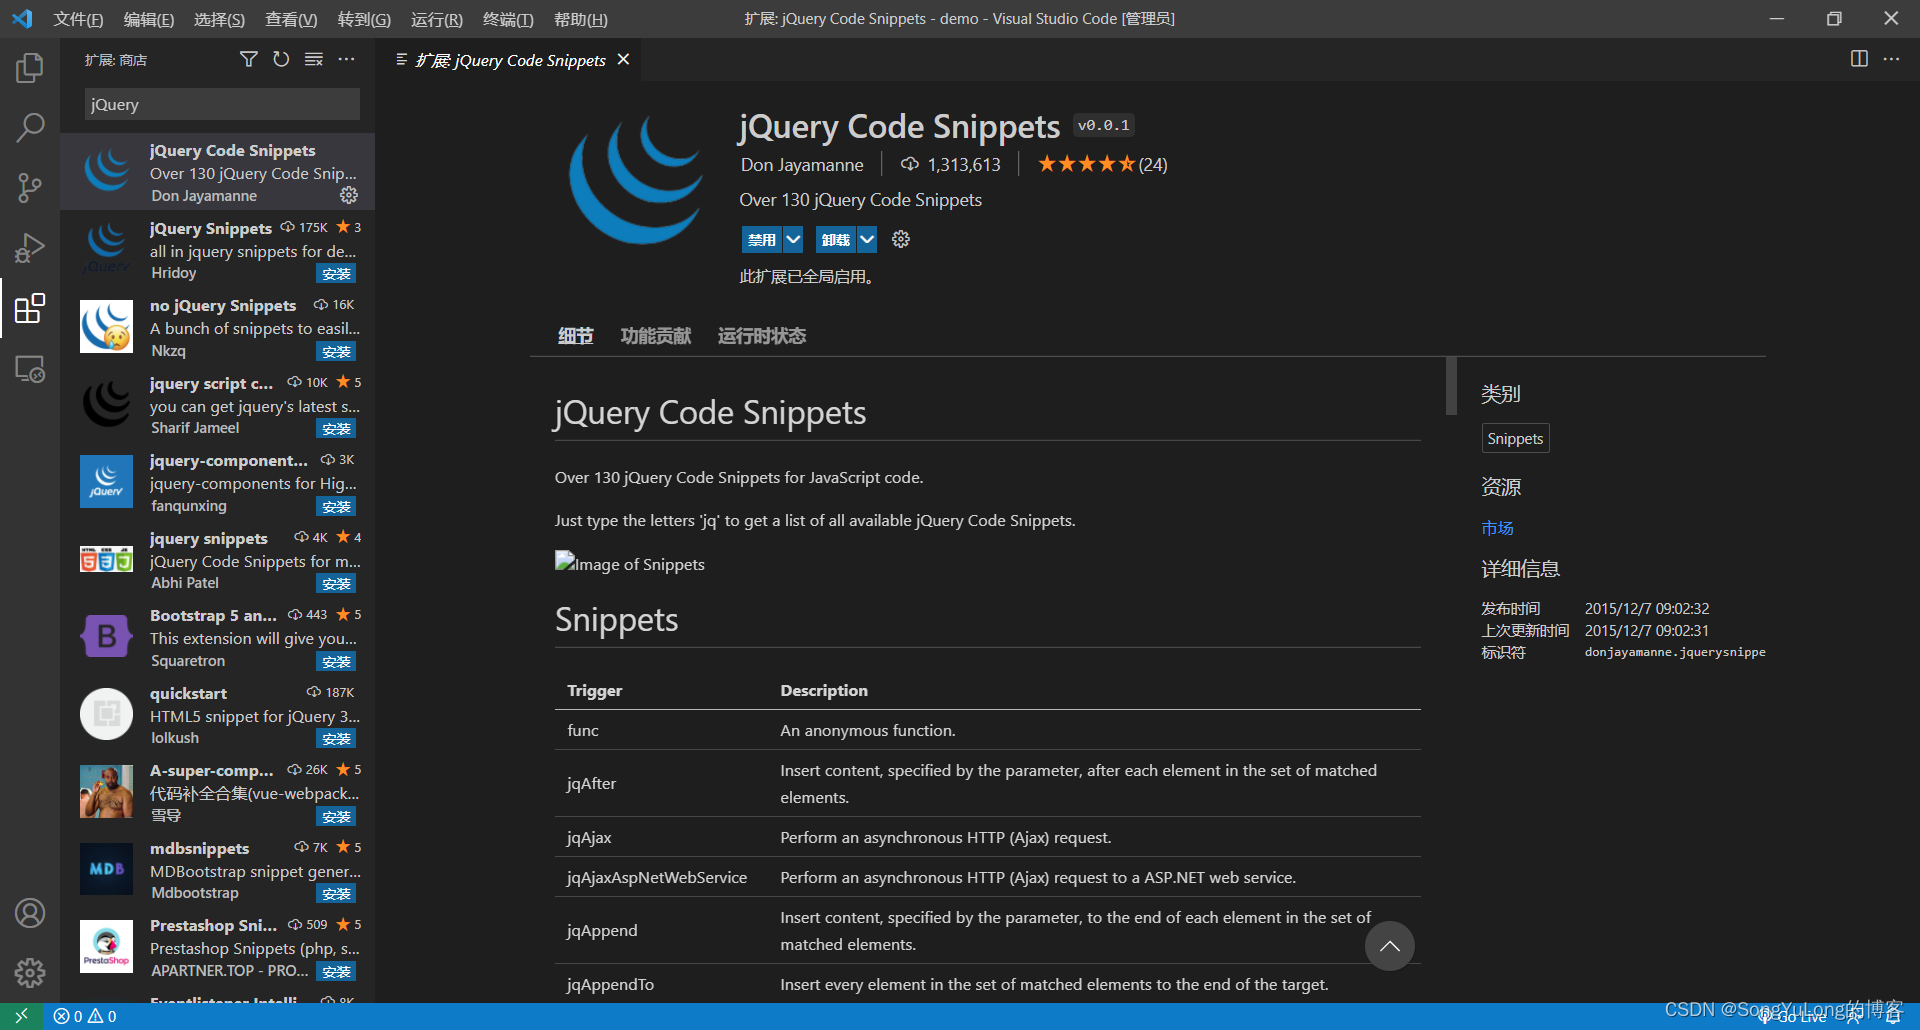This screenshot has width=1920, height=1030.
Task: Install the A-super-comp extension
Action: 337,817
